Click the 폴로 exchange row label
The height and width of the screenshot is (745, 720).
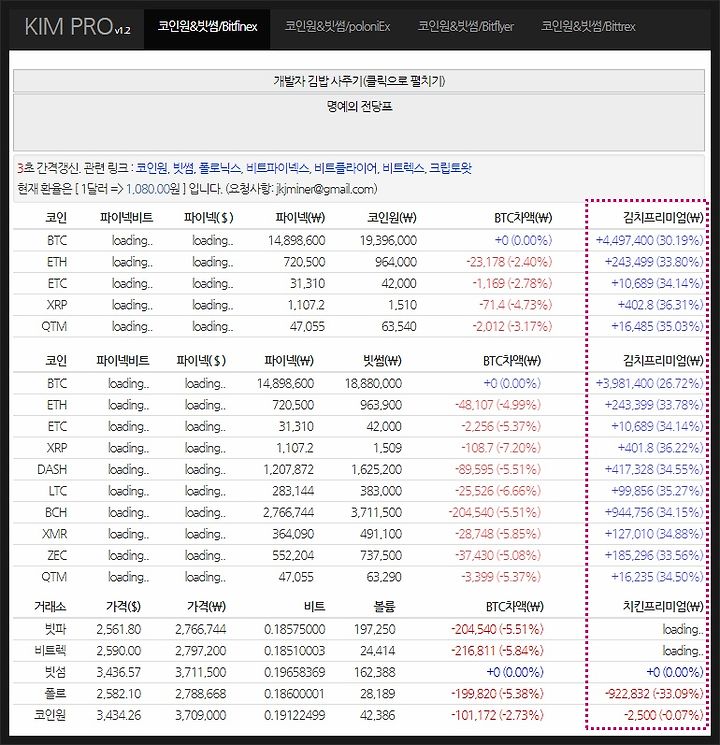(55, 694)
